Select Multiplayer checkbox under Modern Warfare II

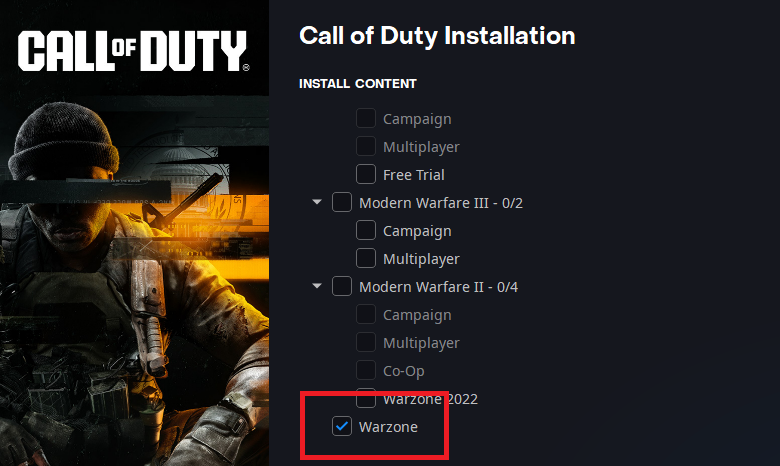pyautogui.click(x=366, y=342)
